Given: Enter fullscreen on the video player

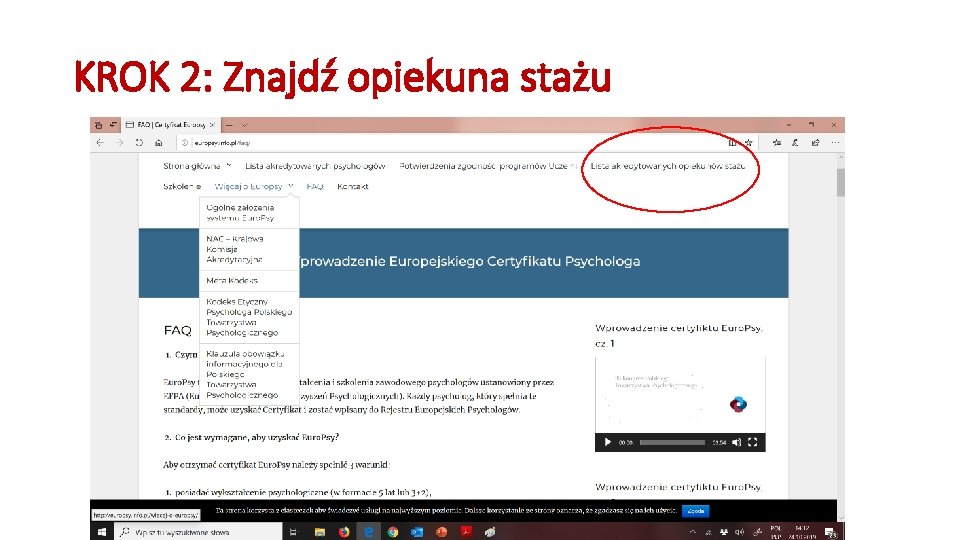Looking at the screenshot, I should pyautogui.click(x=752, y=442).
